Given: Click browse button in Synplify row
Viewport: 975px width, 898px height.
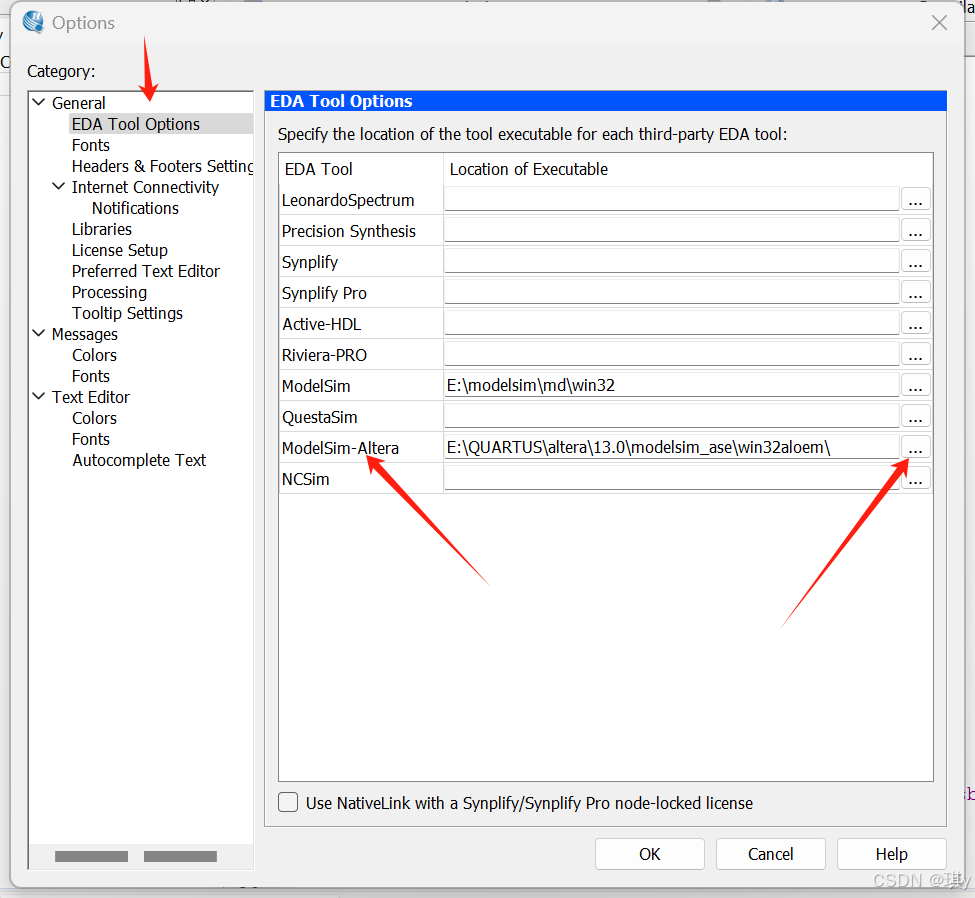Looking at the screenshot, I should coord(915,262).
